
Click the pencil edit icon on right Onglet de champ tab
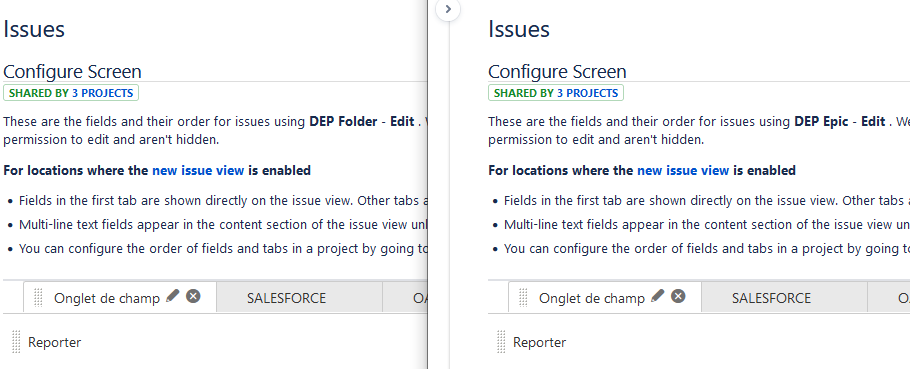point(658,296)
